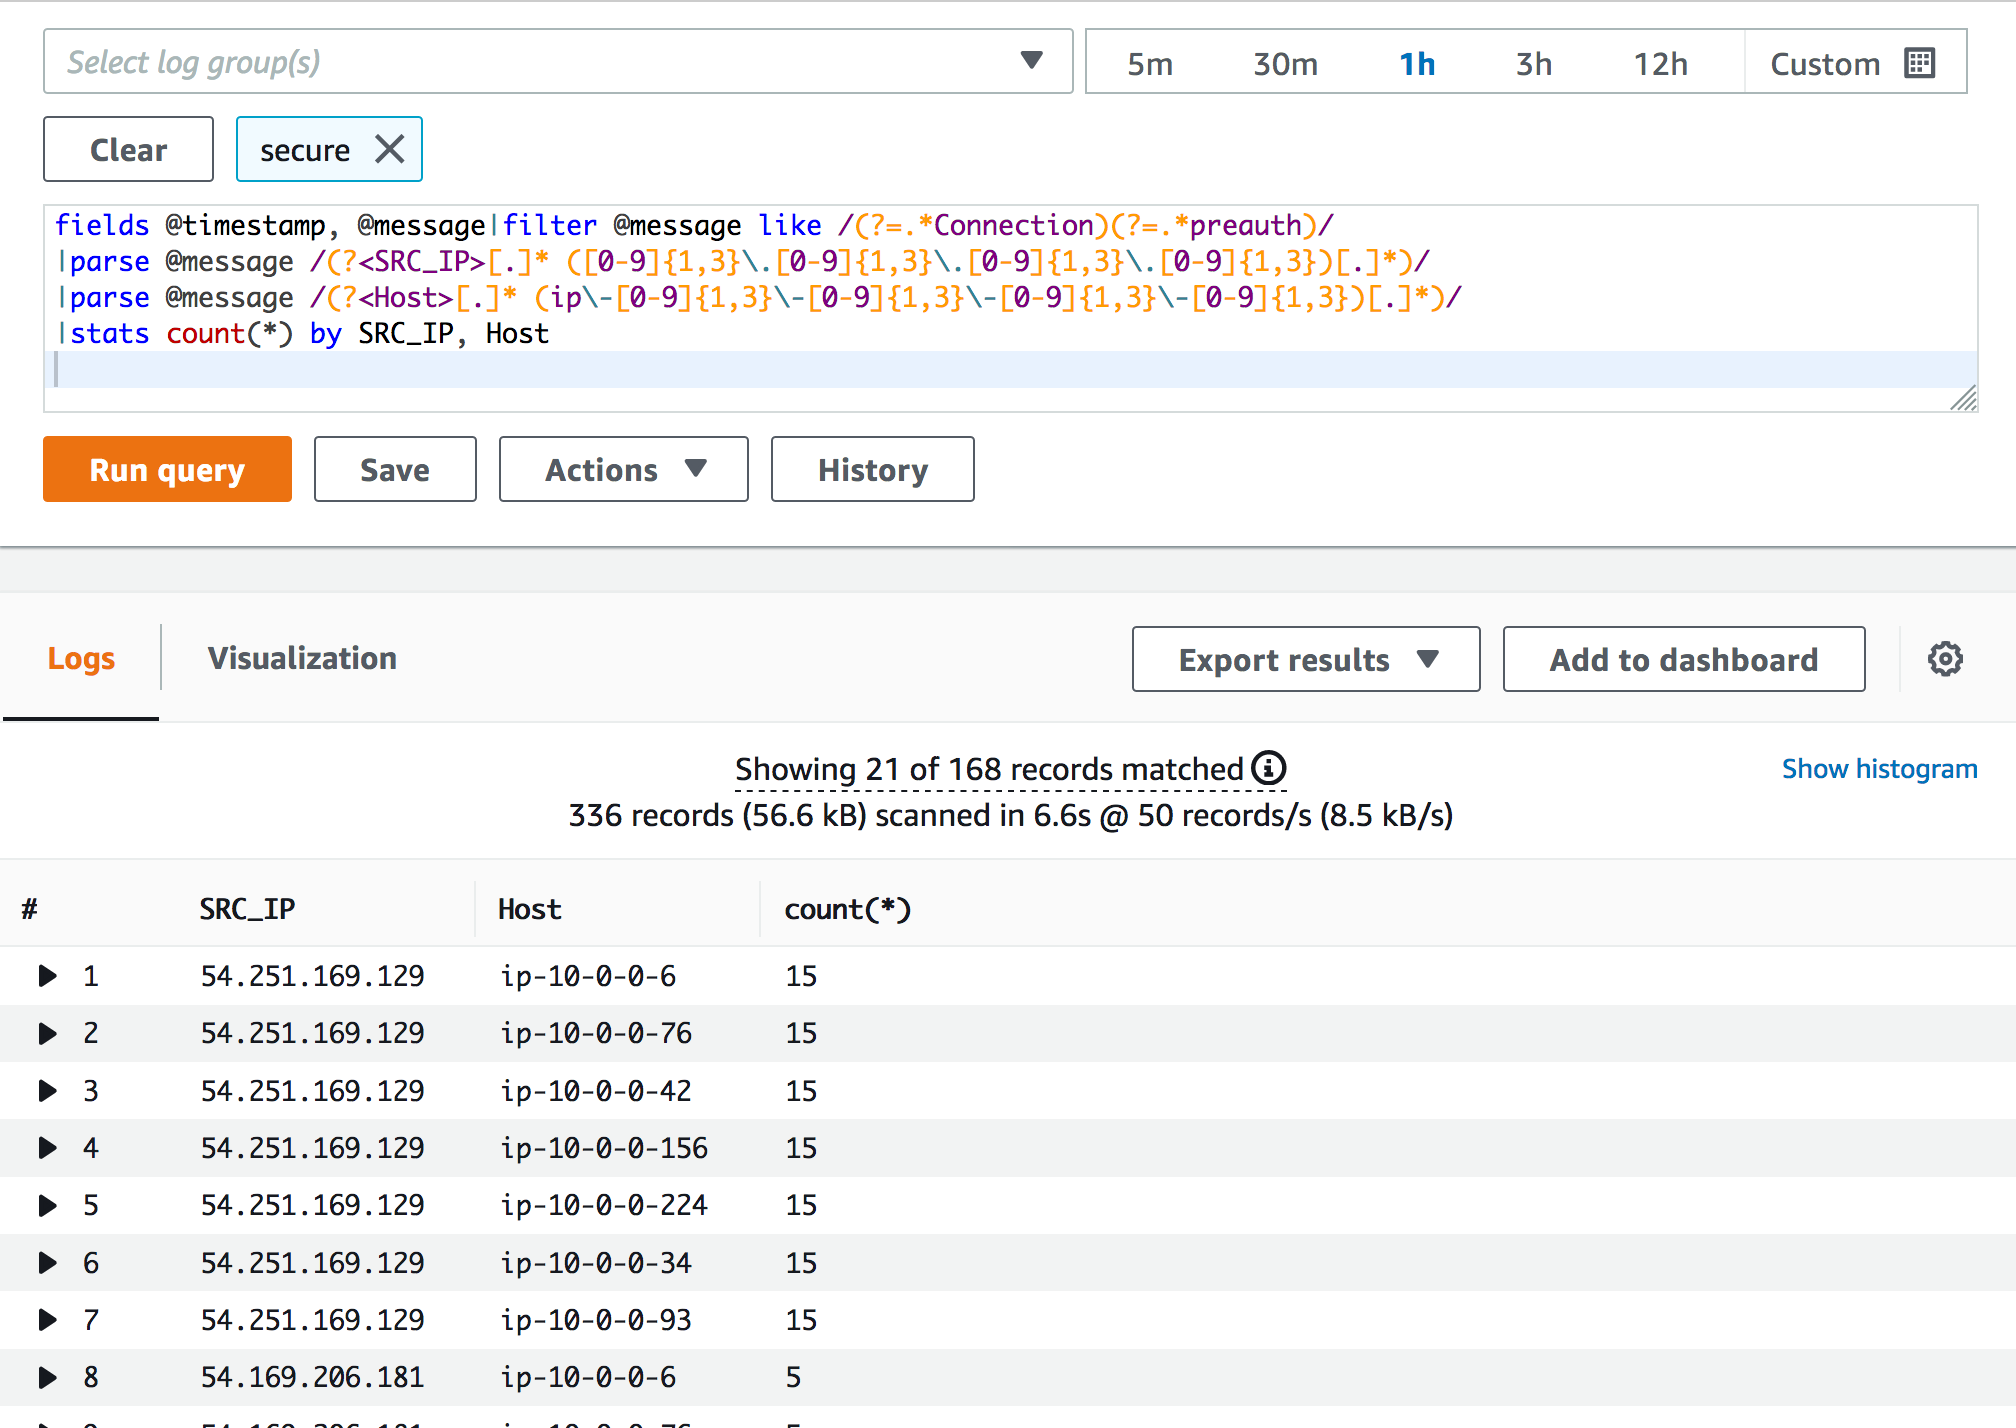Click the settings gear icon
The image size is (2016, 1428).
click(x=1944, y=659)
